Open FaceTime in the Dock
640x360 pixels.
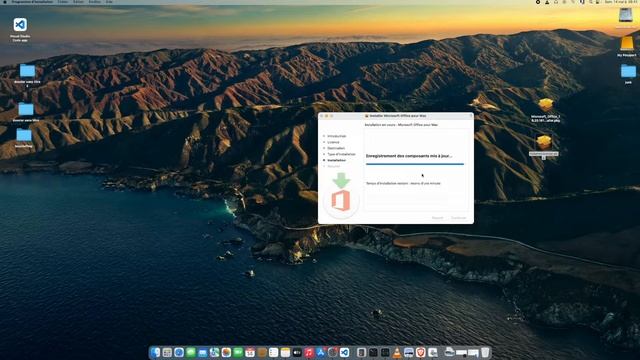[x=238, y=352]
